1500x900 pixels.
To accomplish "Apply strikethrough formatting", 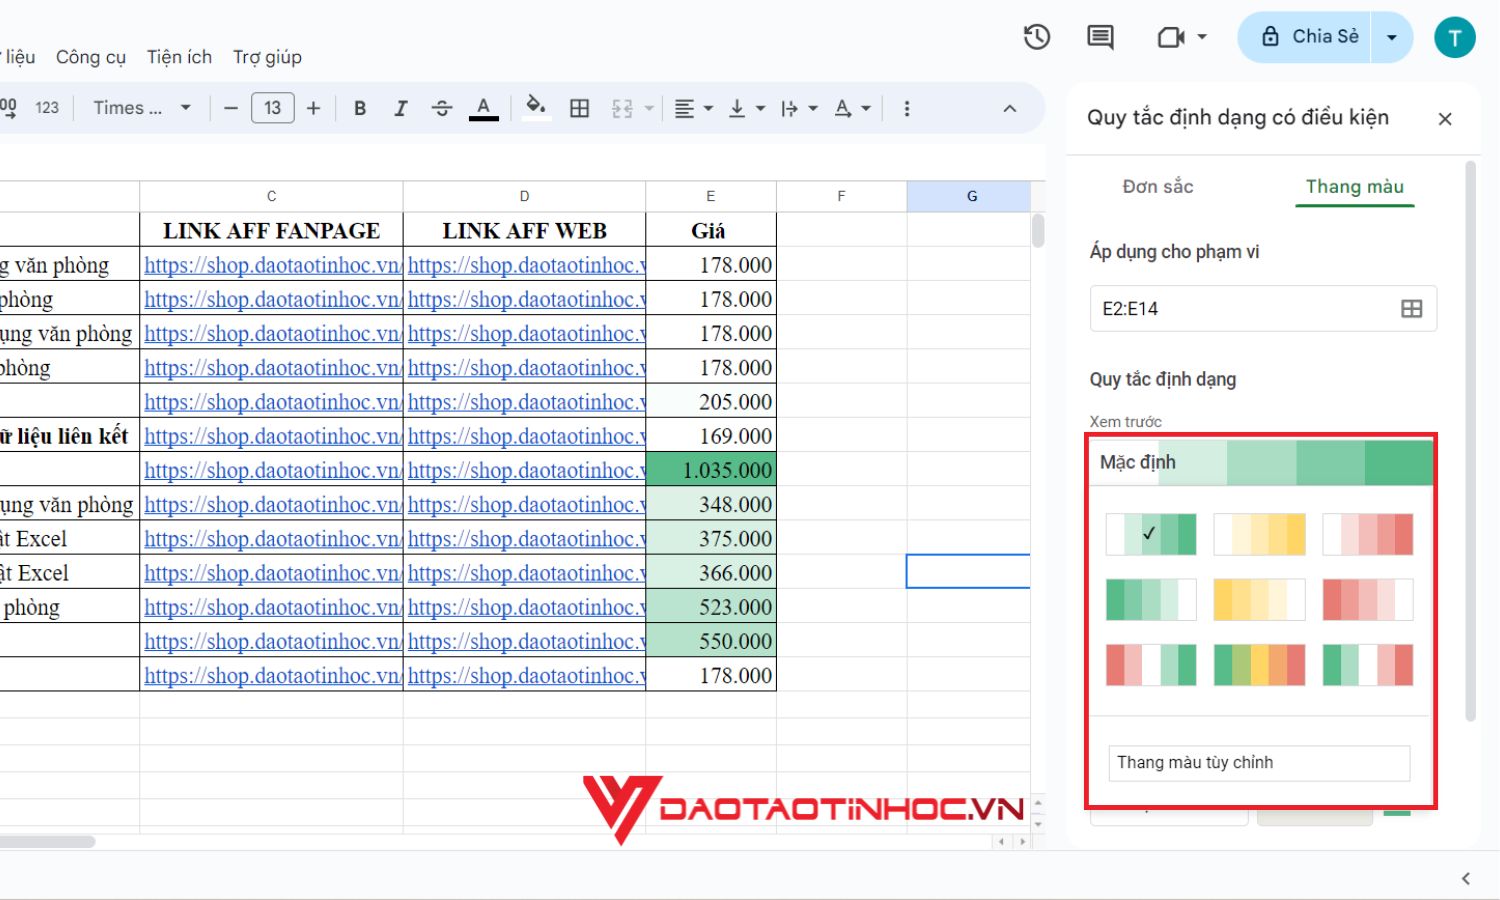I will coord(442,107).
